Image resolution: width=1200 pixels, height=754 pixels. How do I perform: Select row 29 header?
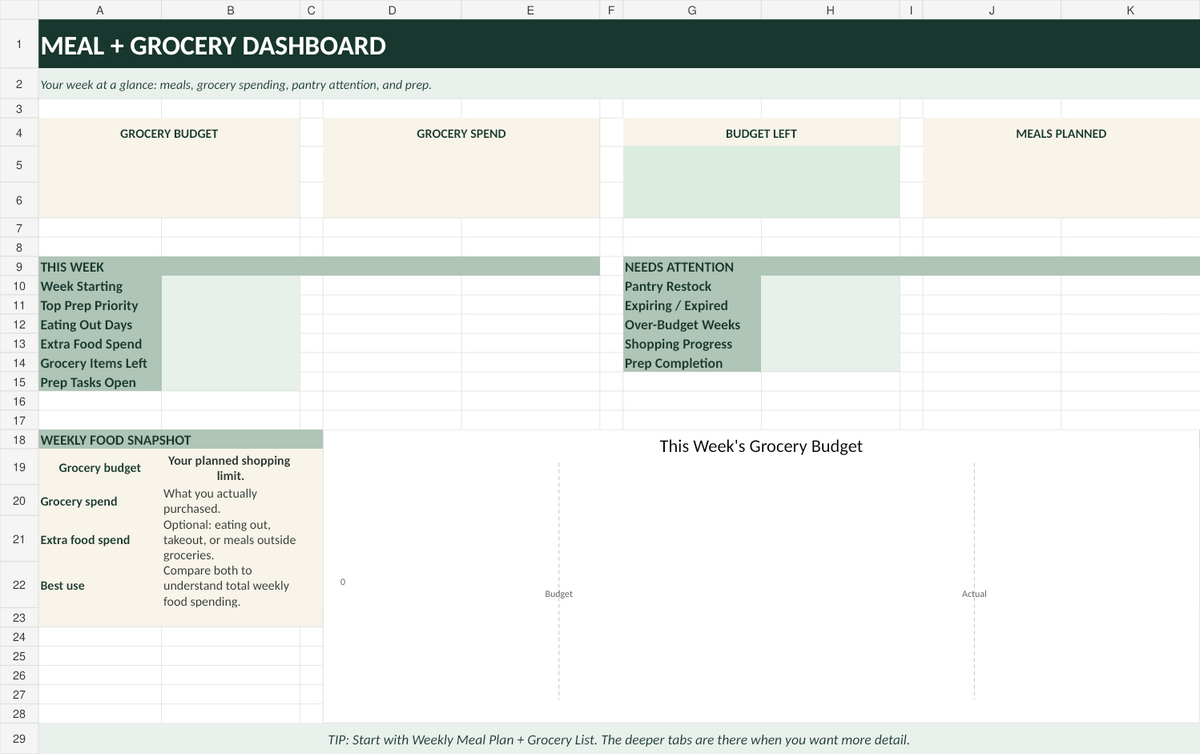(19, 740)
